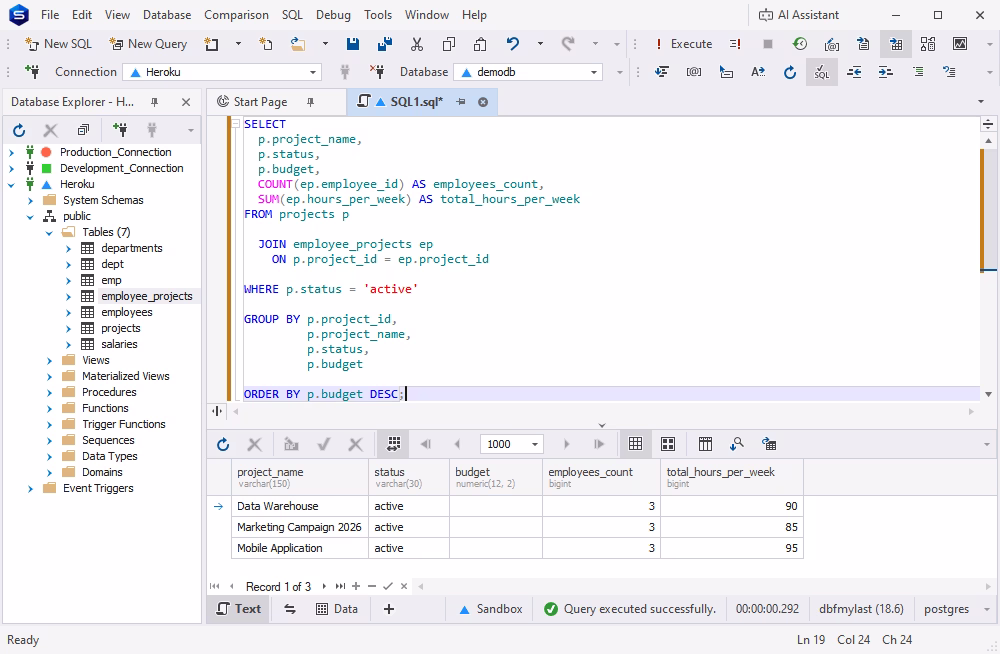Click the Copy icon in toolbar
The width and height of the screenshot is (1000, 654).
click(x=449, y=44)
